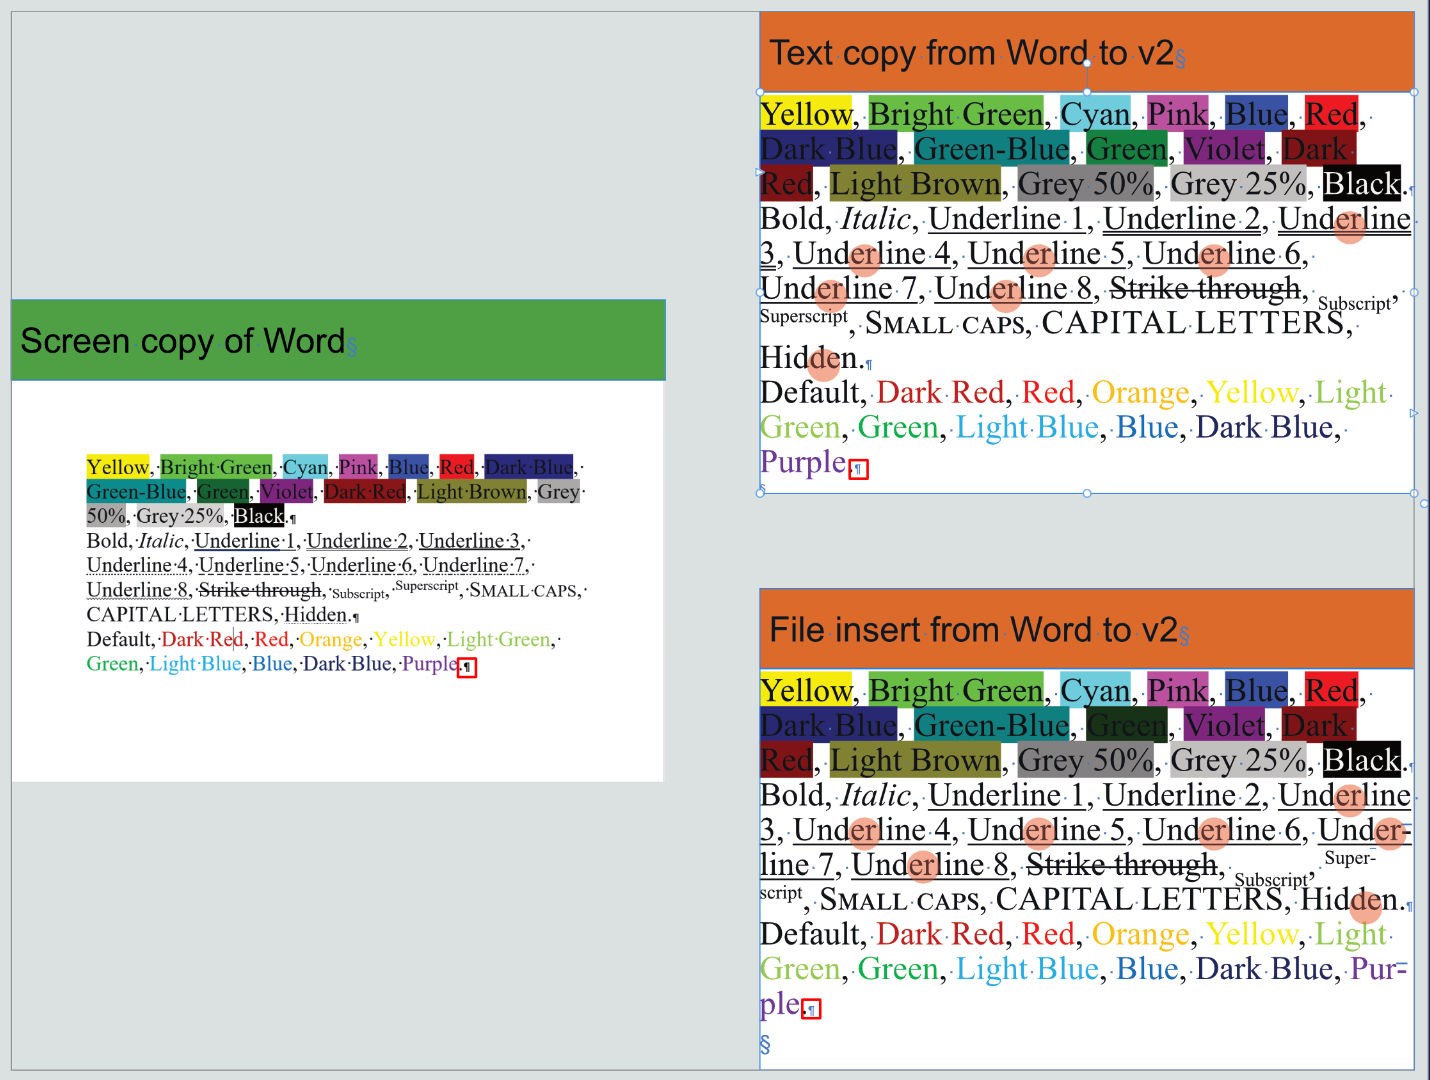Click 'Bright Green' in the File insert frame
This screenshot has width=1430, height=1080.
(956, 691)
